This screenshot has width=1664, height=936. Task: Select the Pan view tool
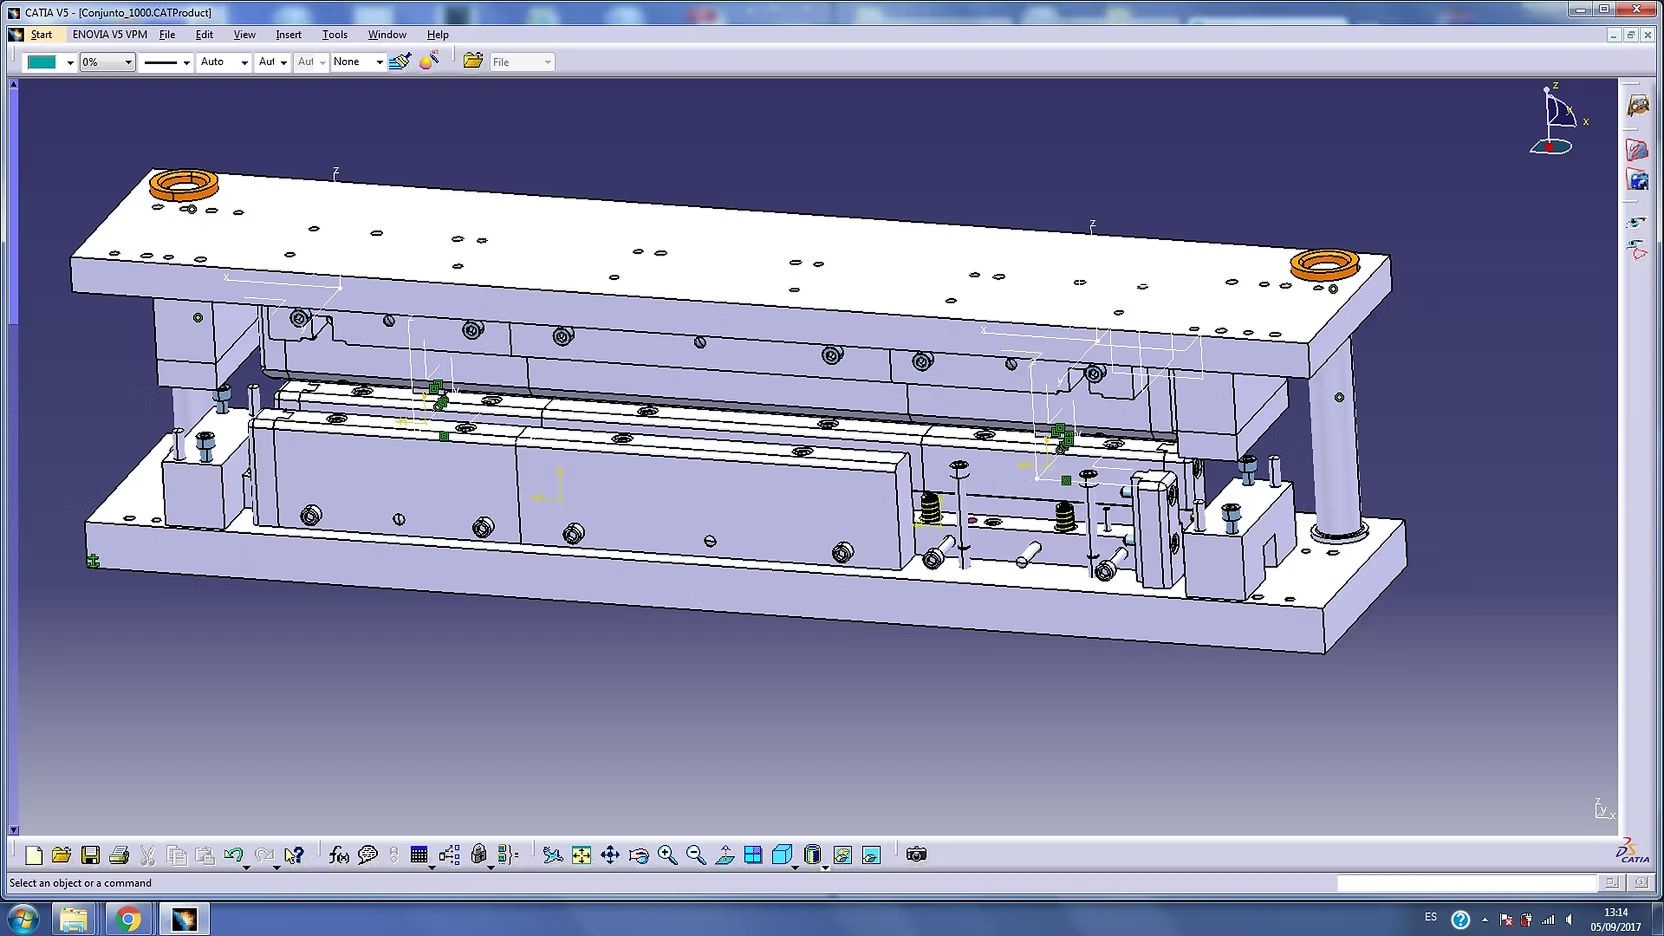coord(610,855)
